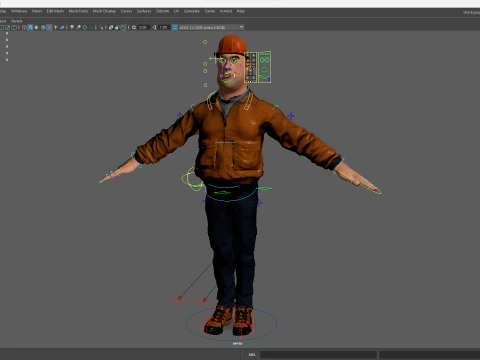The width and height of the screenshot is (480, 360).
Task: Toggle X-ray joints icon
Action: coord(124,27)
